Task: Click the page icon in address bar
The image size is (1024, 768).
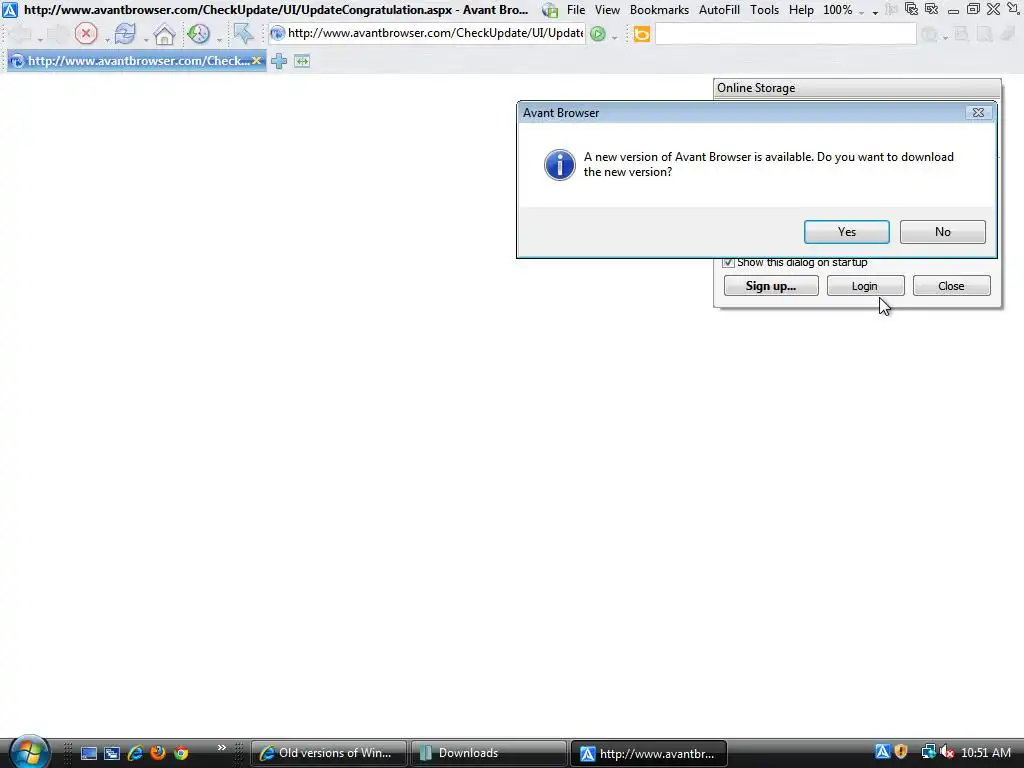Action: click(278, 33)
